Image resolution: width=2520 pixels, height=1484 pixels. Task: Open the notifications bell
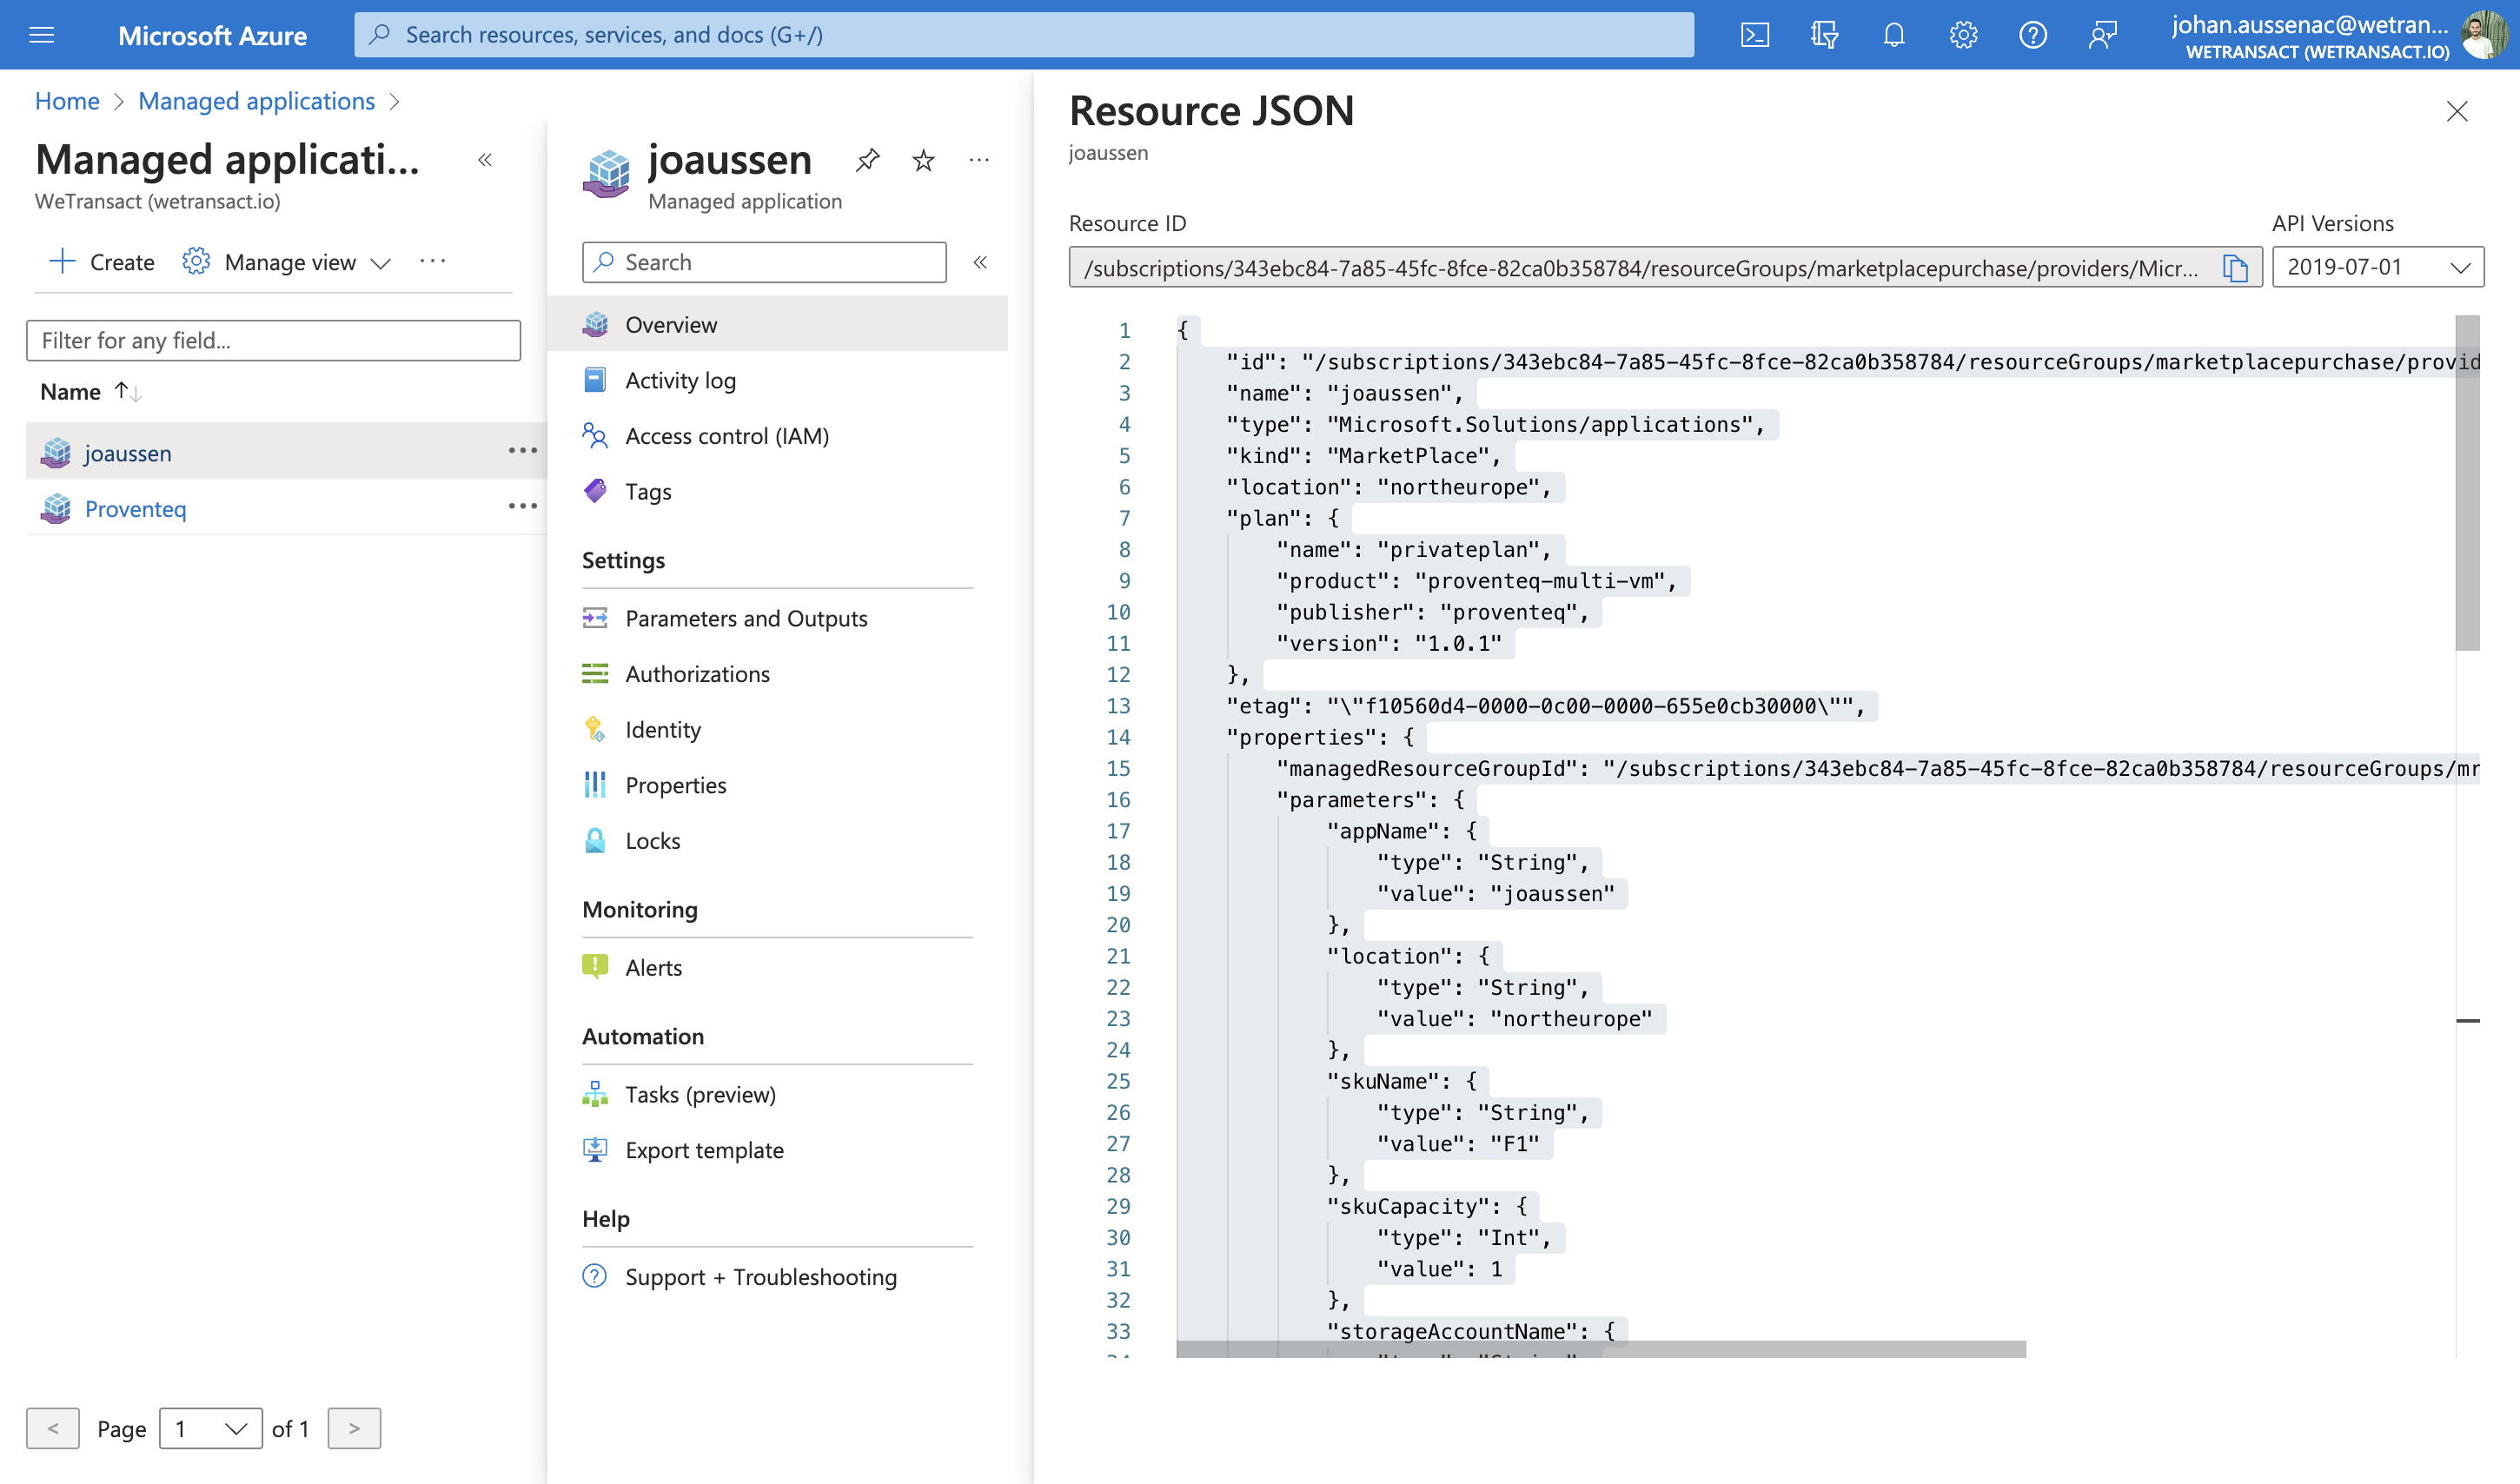coord(1894,35)
